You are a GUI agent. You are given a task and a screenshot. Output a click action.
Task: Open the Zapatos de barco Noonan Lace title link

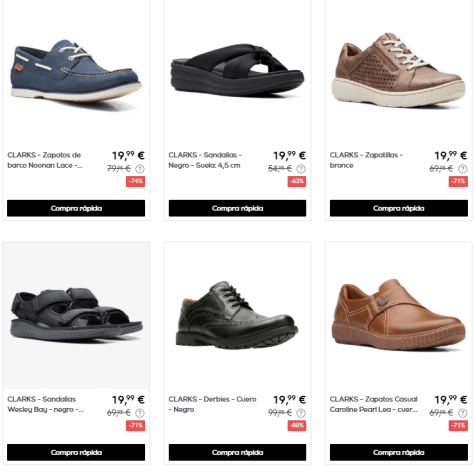click(x=45, y=160)
